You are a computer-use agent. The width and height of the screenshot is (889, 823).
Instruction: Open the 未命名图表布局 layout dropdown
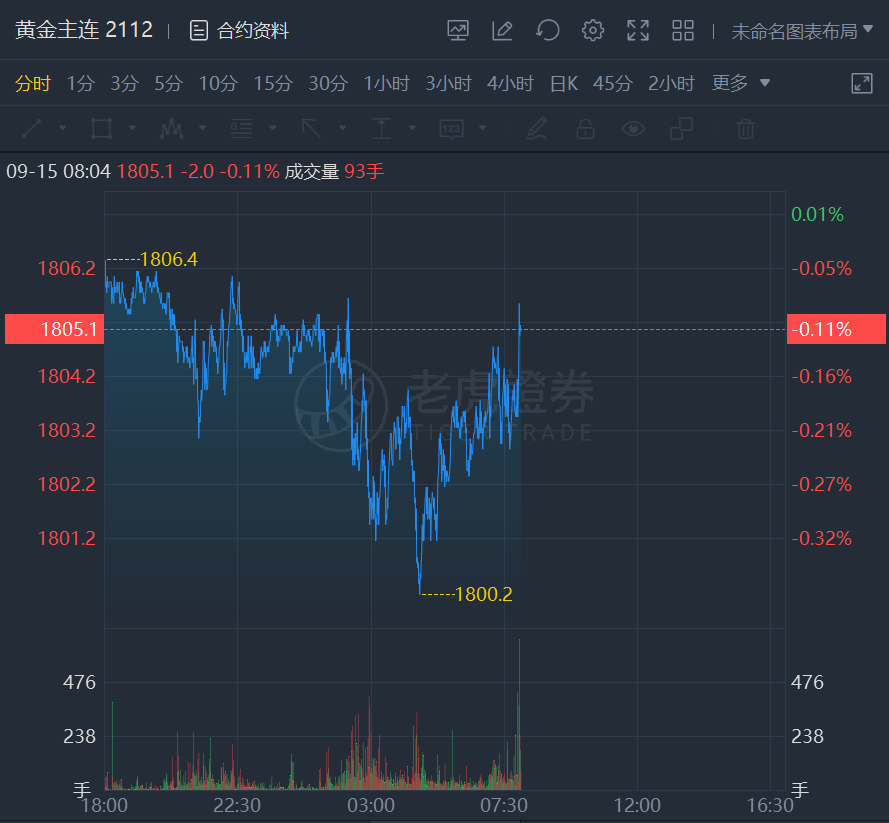(x=802, y=31)
